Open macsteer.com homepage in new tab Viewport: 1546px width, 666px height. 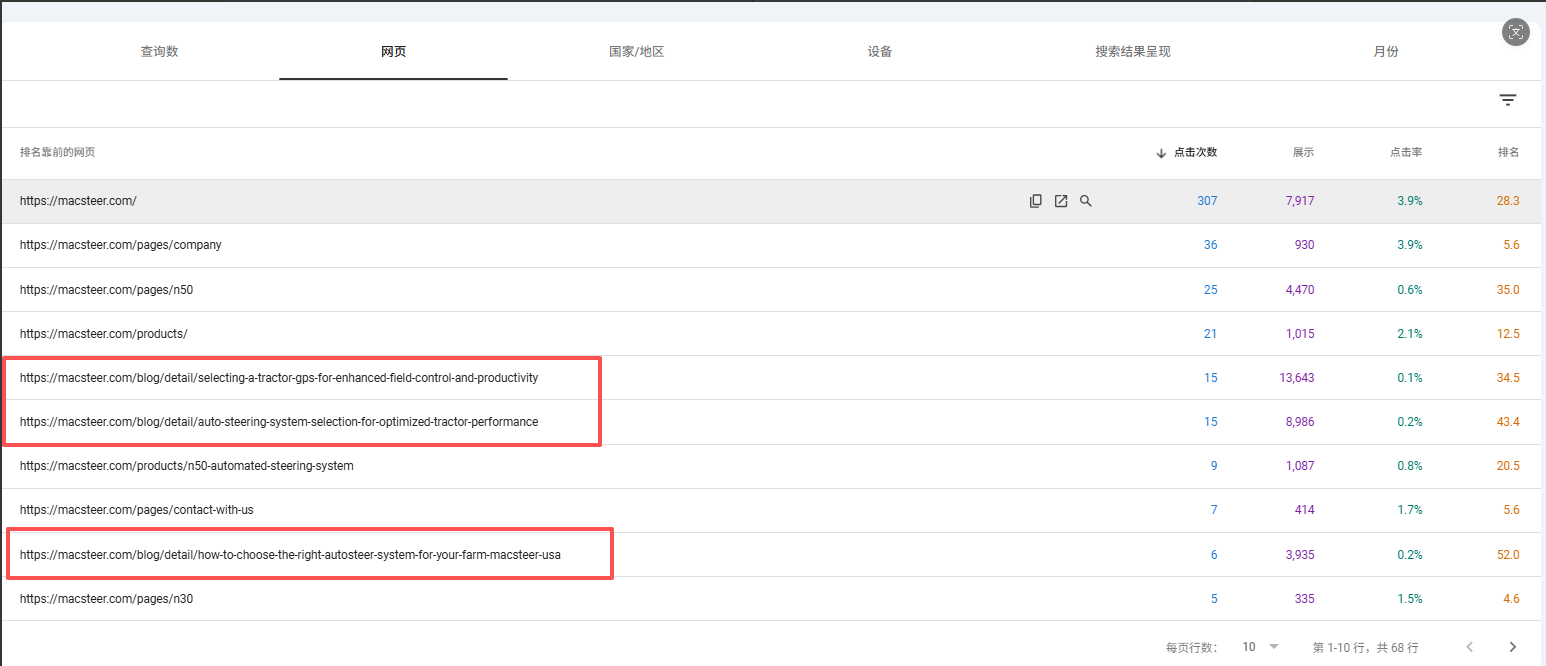coord(1061,201)
